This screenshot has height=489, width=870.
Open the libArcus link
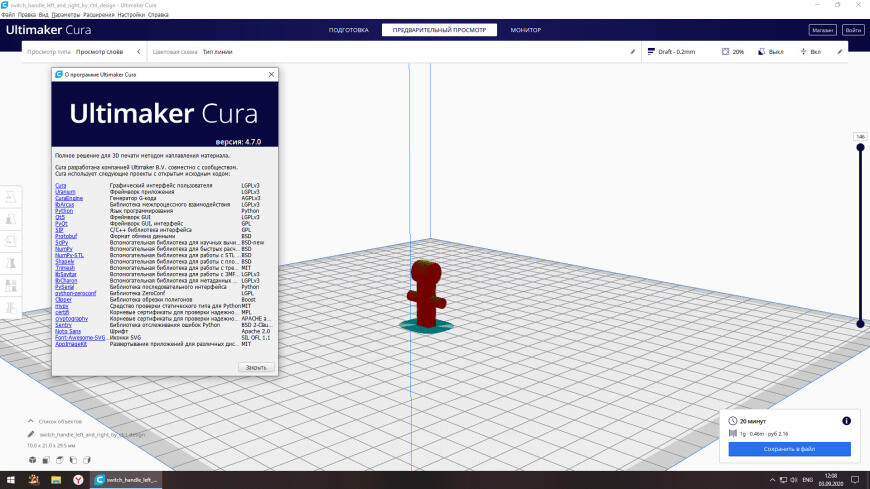coord(64,205)
